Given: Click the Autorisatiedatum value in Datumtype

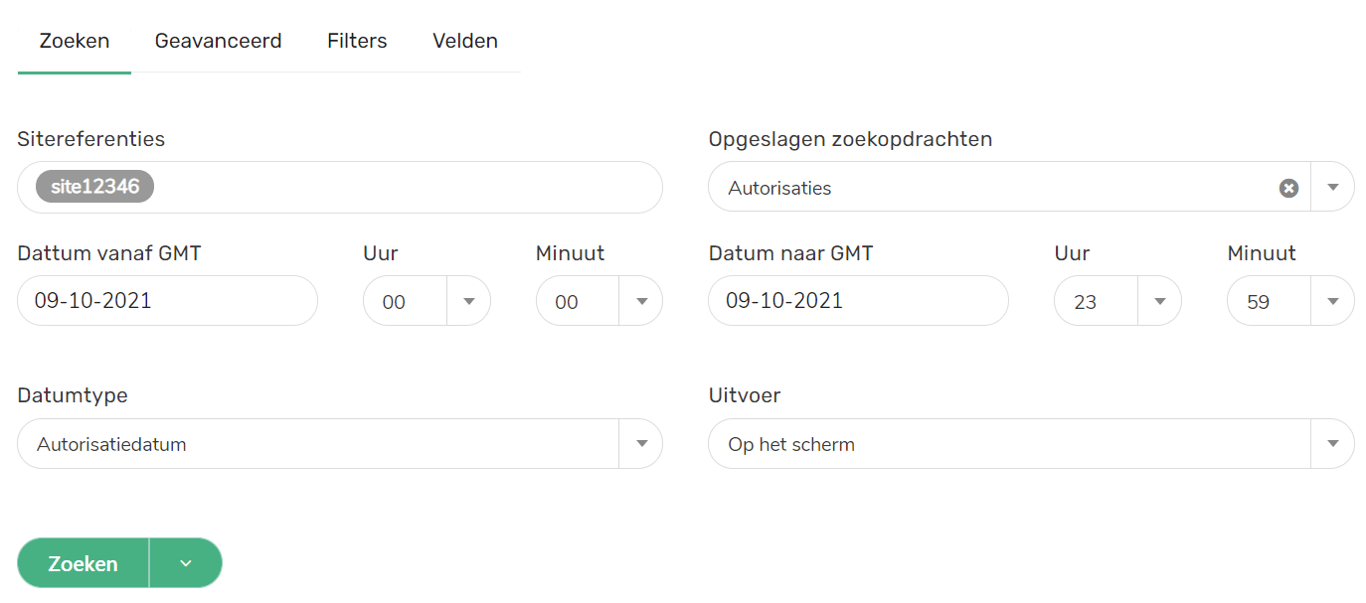Looking at the screenshot, I should 112,445.
